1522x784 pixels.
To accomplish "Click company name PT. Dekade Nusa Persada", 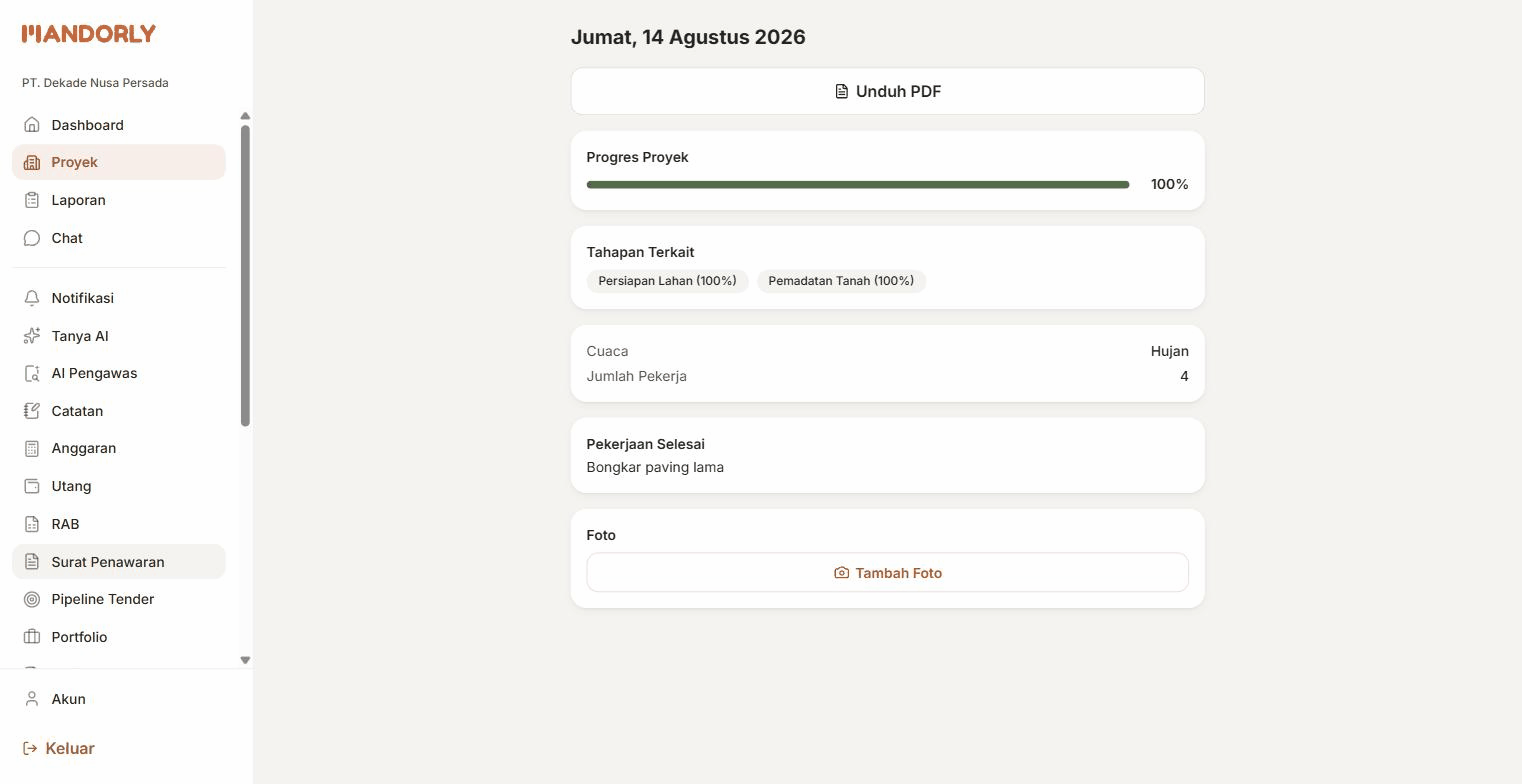I will coord(95,83).
